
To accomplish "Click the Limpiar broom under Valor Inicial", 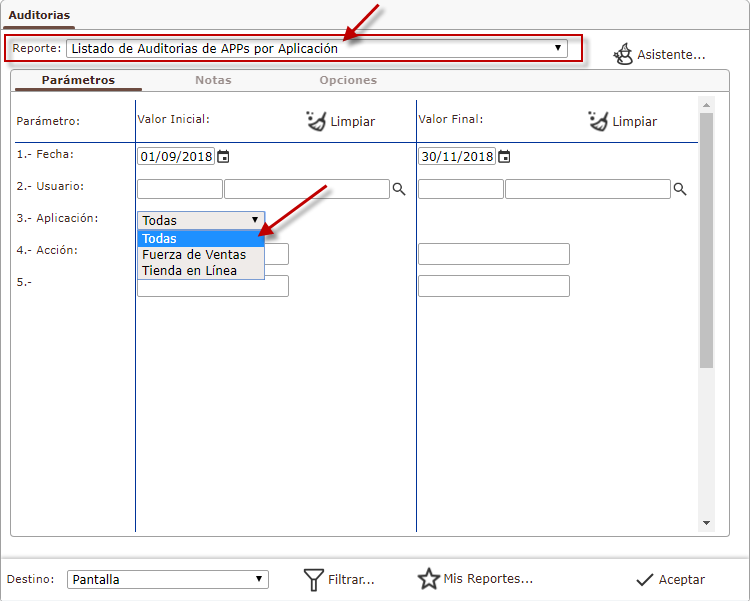I will pyautogui.click(x=316, y=121).
